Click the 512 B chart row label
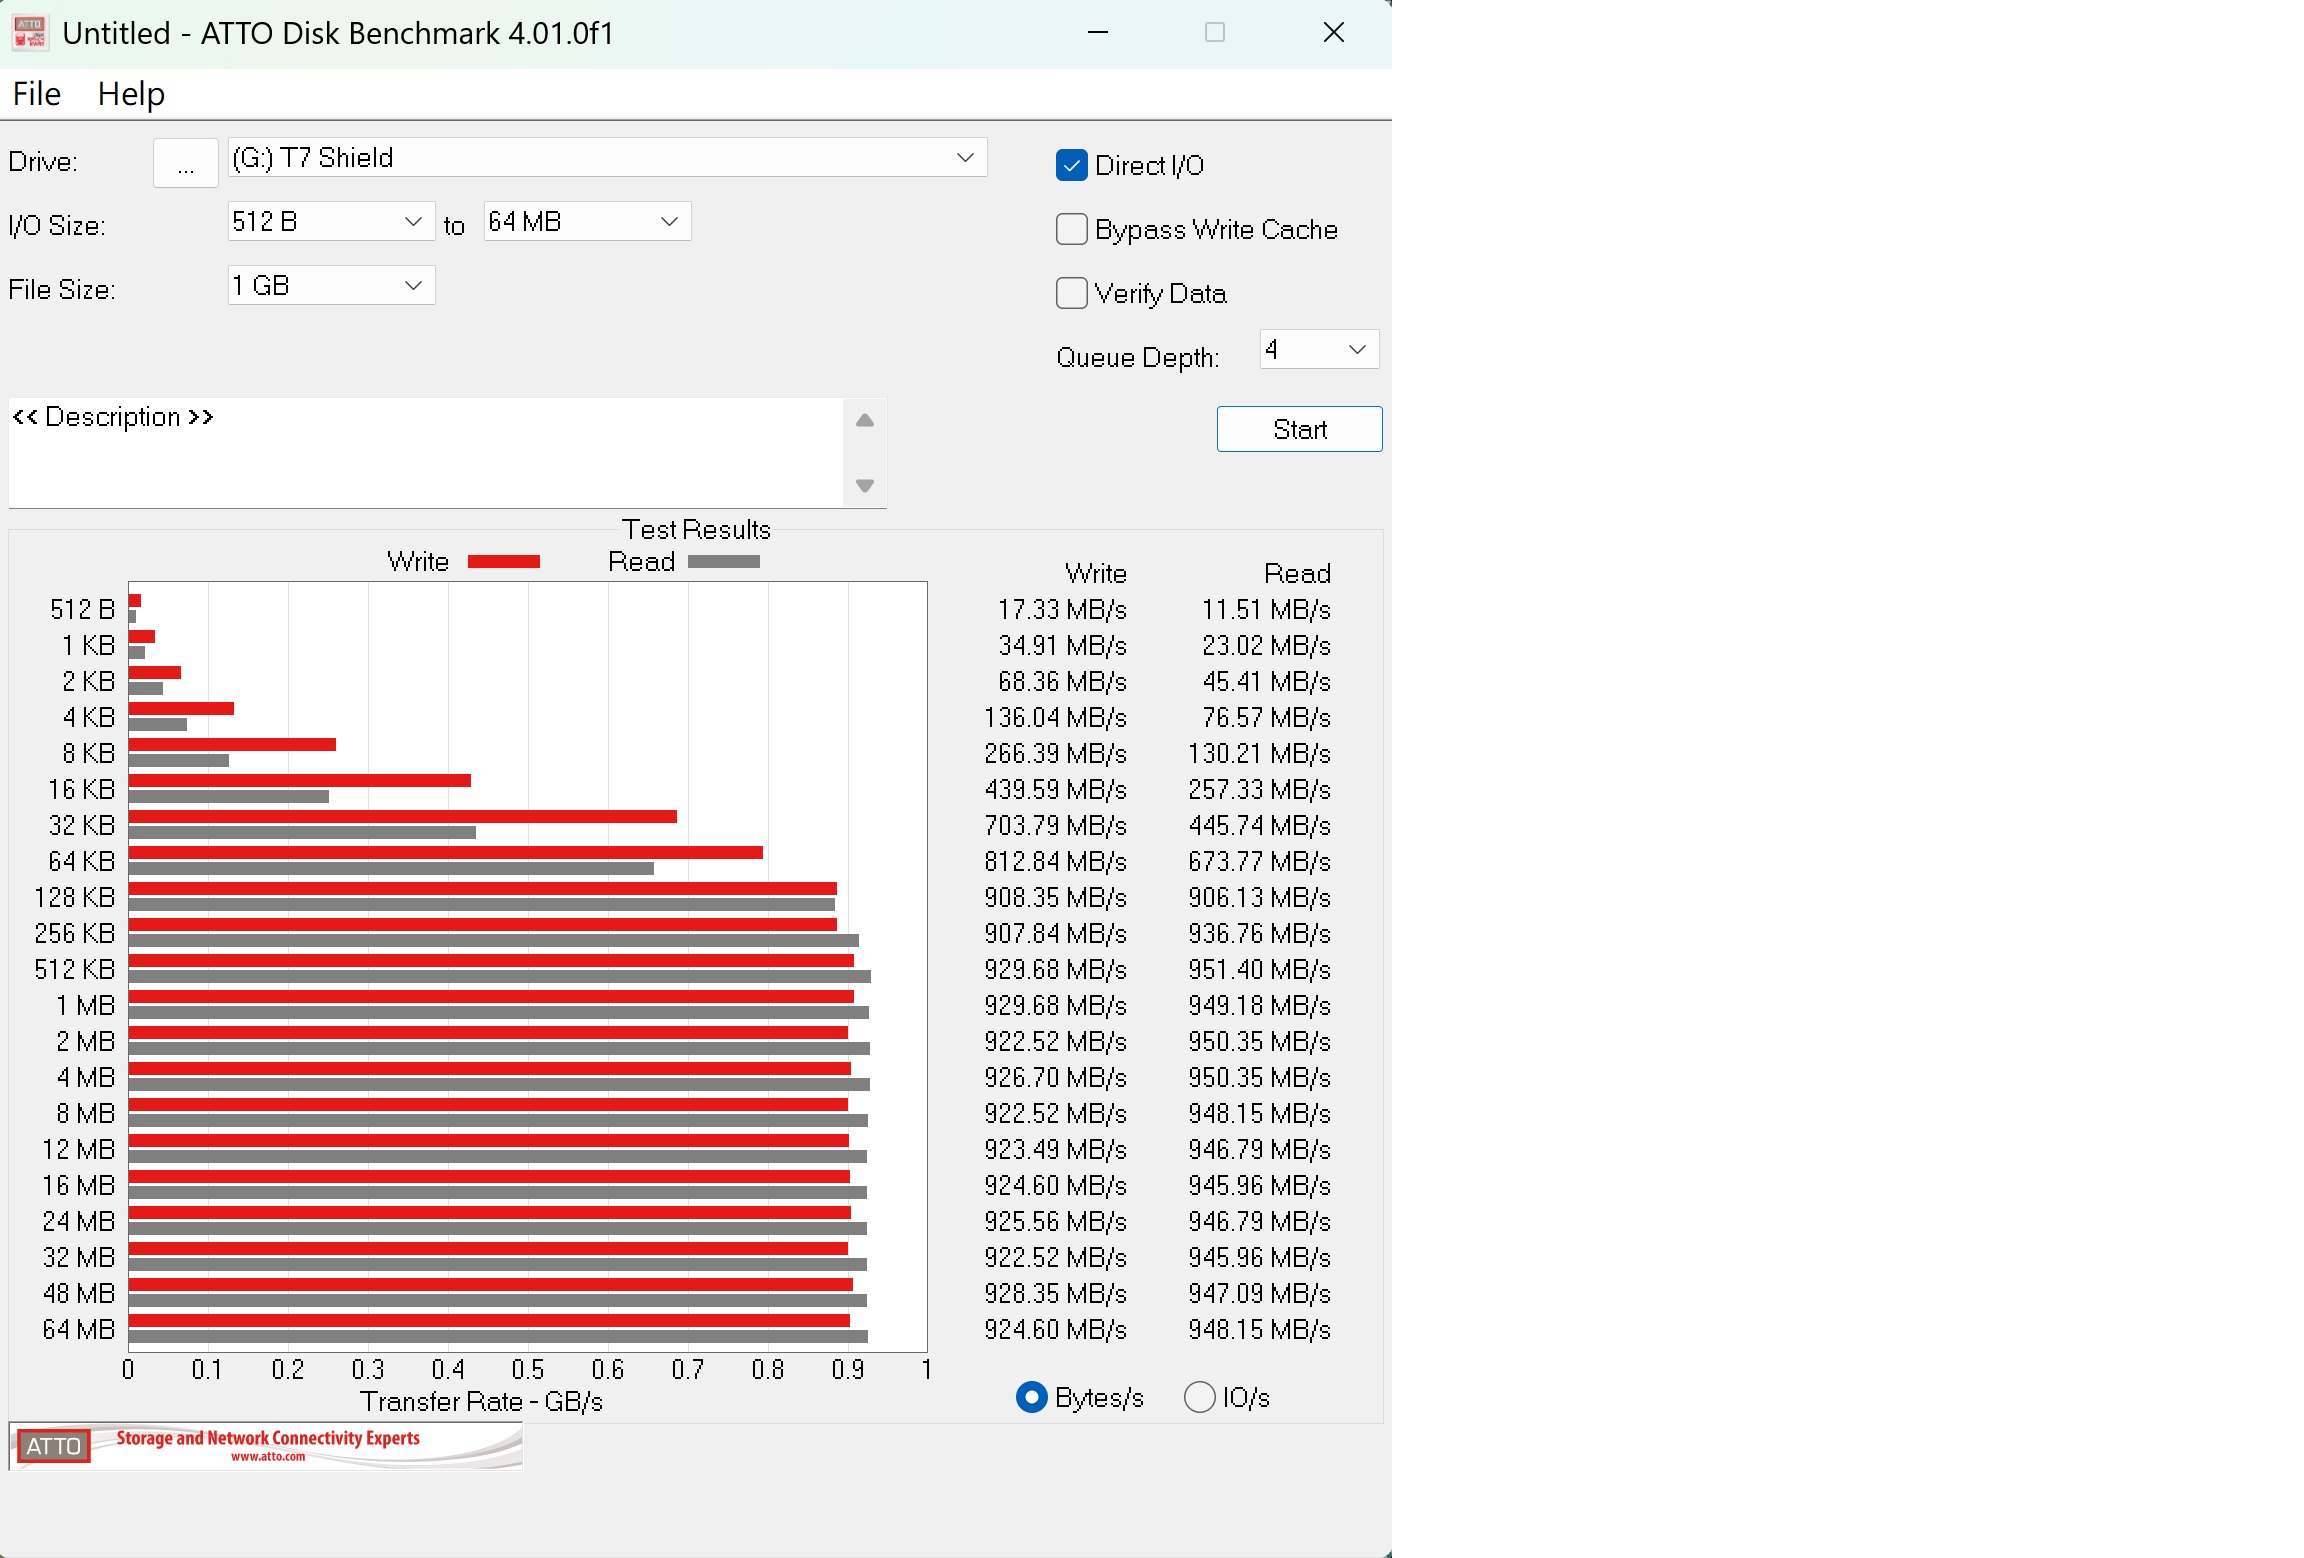2304x1558 pixels. [x=83, y=610]
